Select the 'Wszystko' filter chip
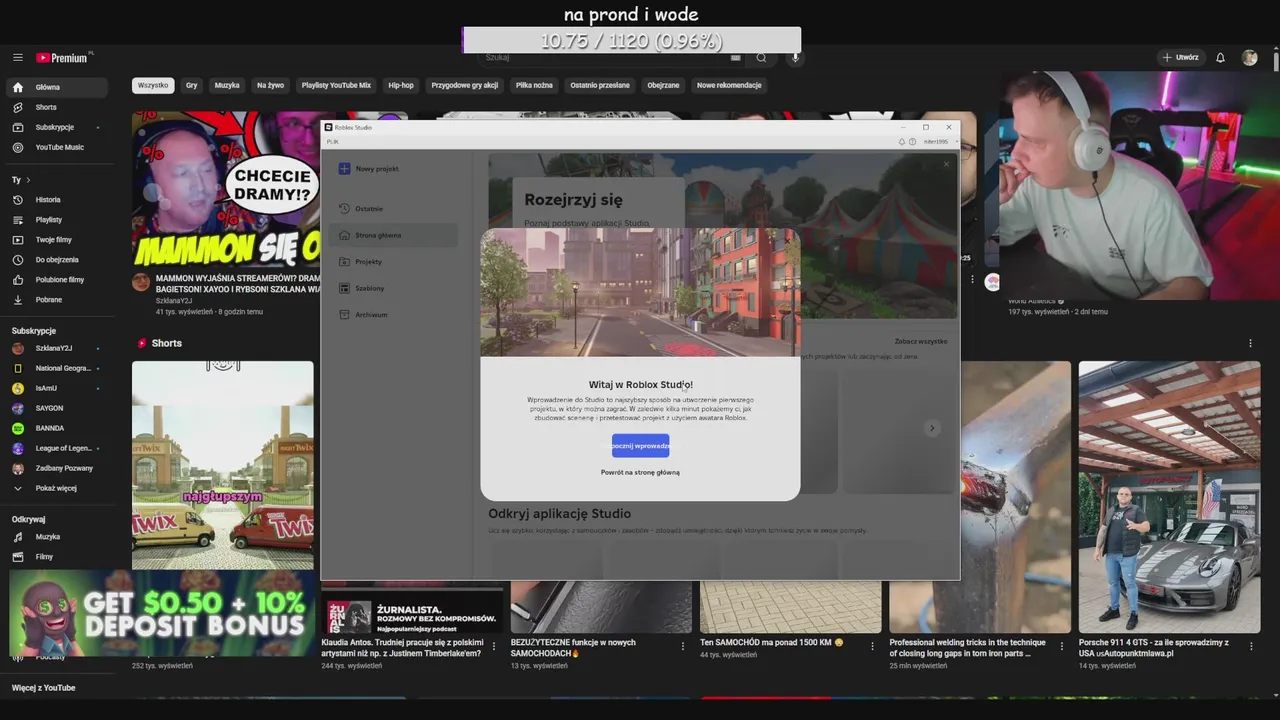 click(153, 85)
